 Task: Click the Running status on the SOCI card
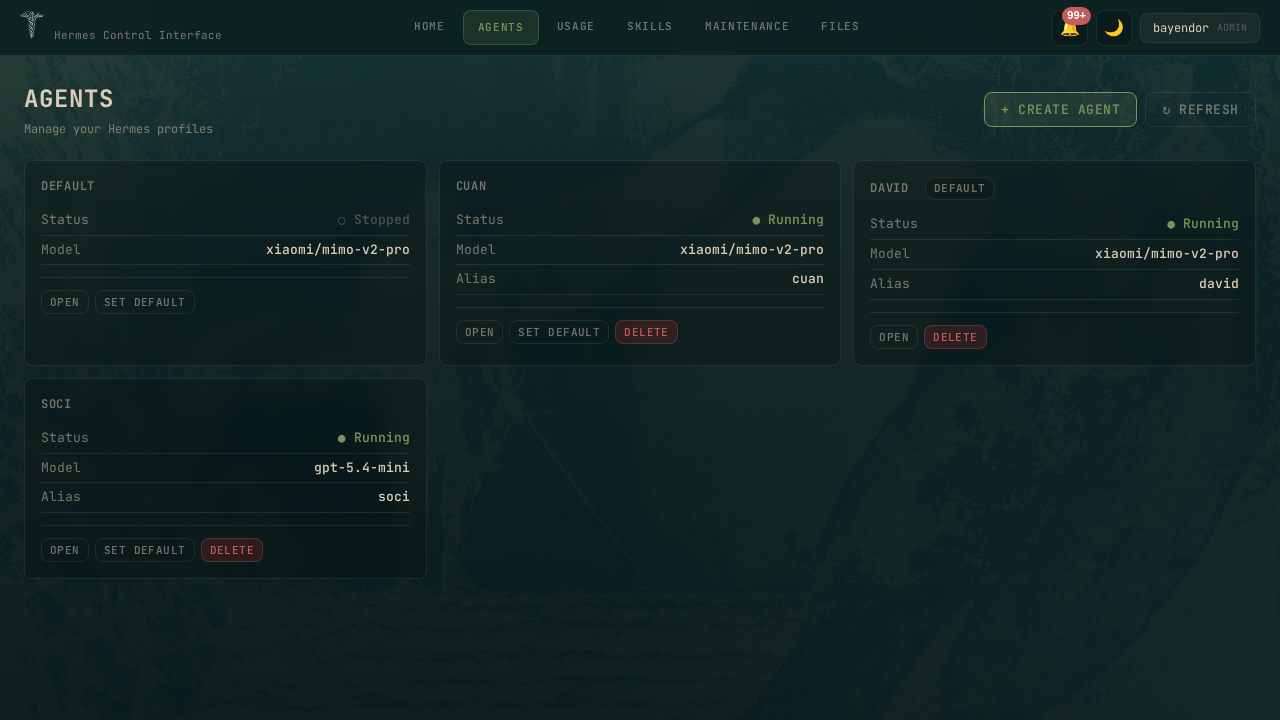click(x=374, y=438)
